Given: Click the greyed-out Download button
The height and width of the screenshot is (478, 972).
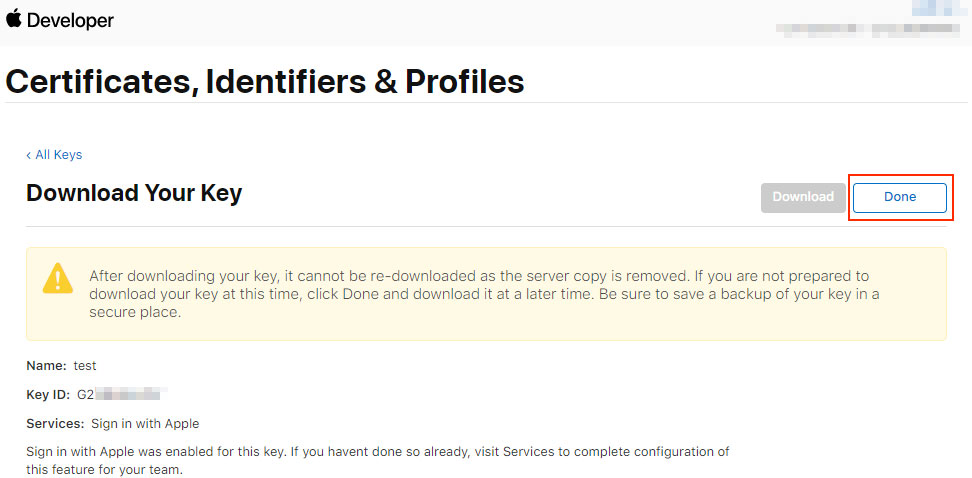Looking at the screenshot, I should click(x=803, y=197).
